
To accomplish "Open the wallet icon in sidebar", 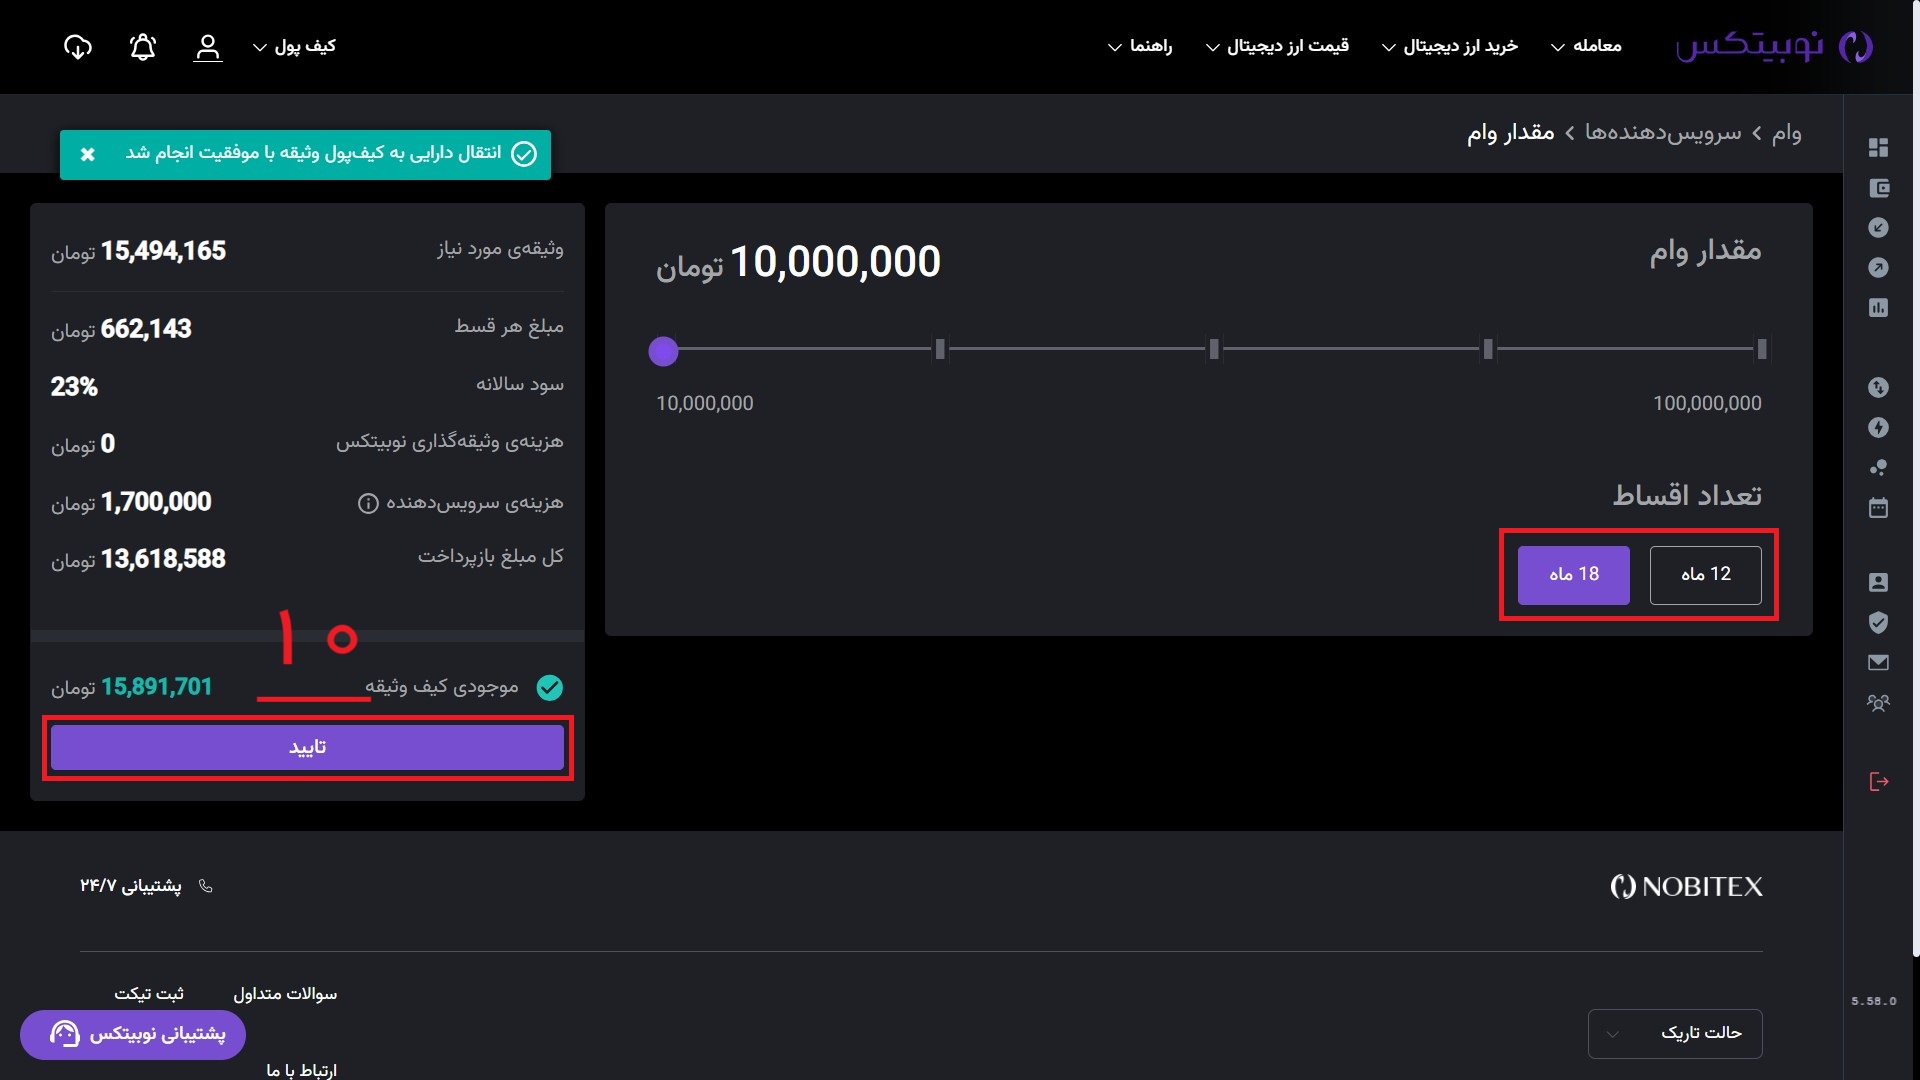I will [1878, 188].
